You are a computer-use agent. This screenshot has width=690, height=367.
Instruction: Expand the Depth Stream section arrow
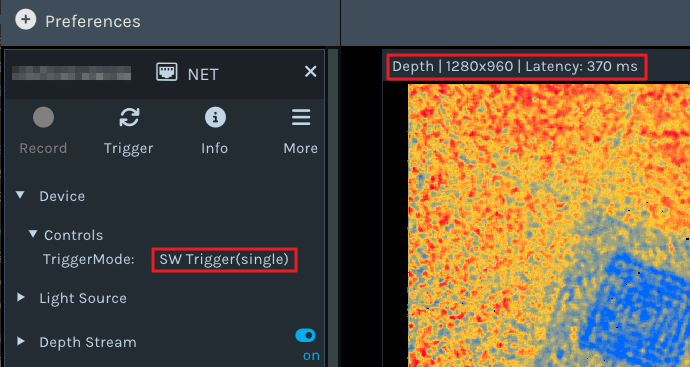[20, 341]
